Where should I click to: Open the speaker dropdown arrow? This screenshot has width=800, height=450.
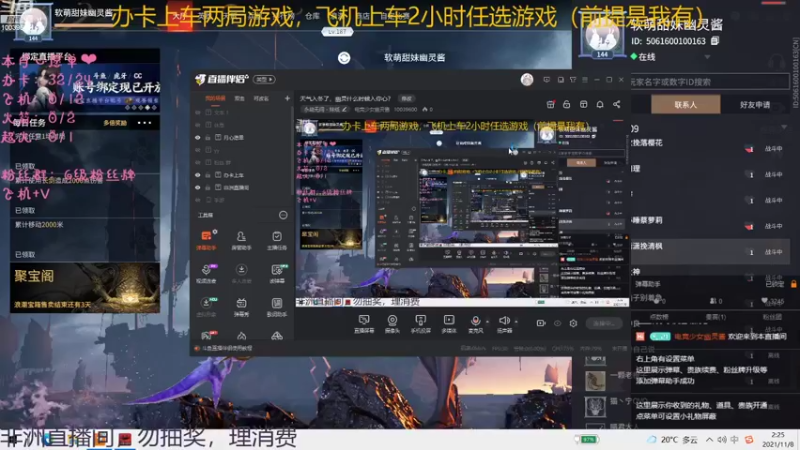tap(516, 322)
